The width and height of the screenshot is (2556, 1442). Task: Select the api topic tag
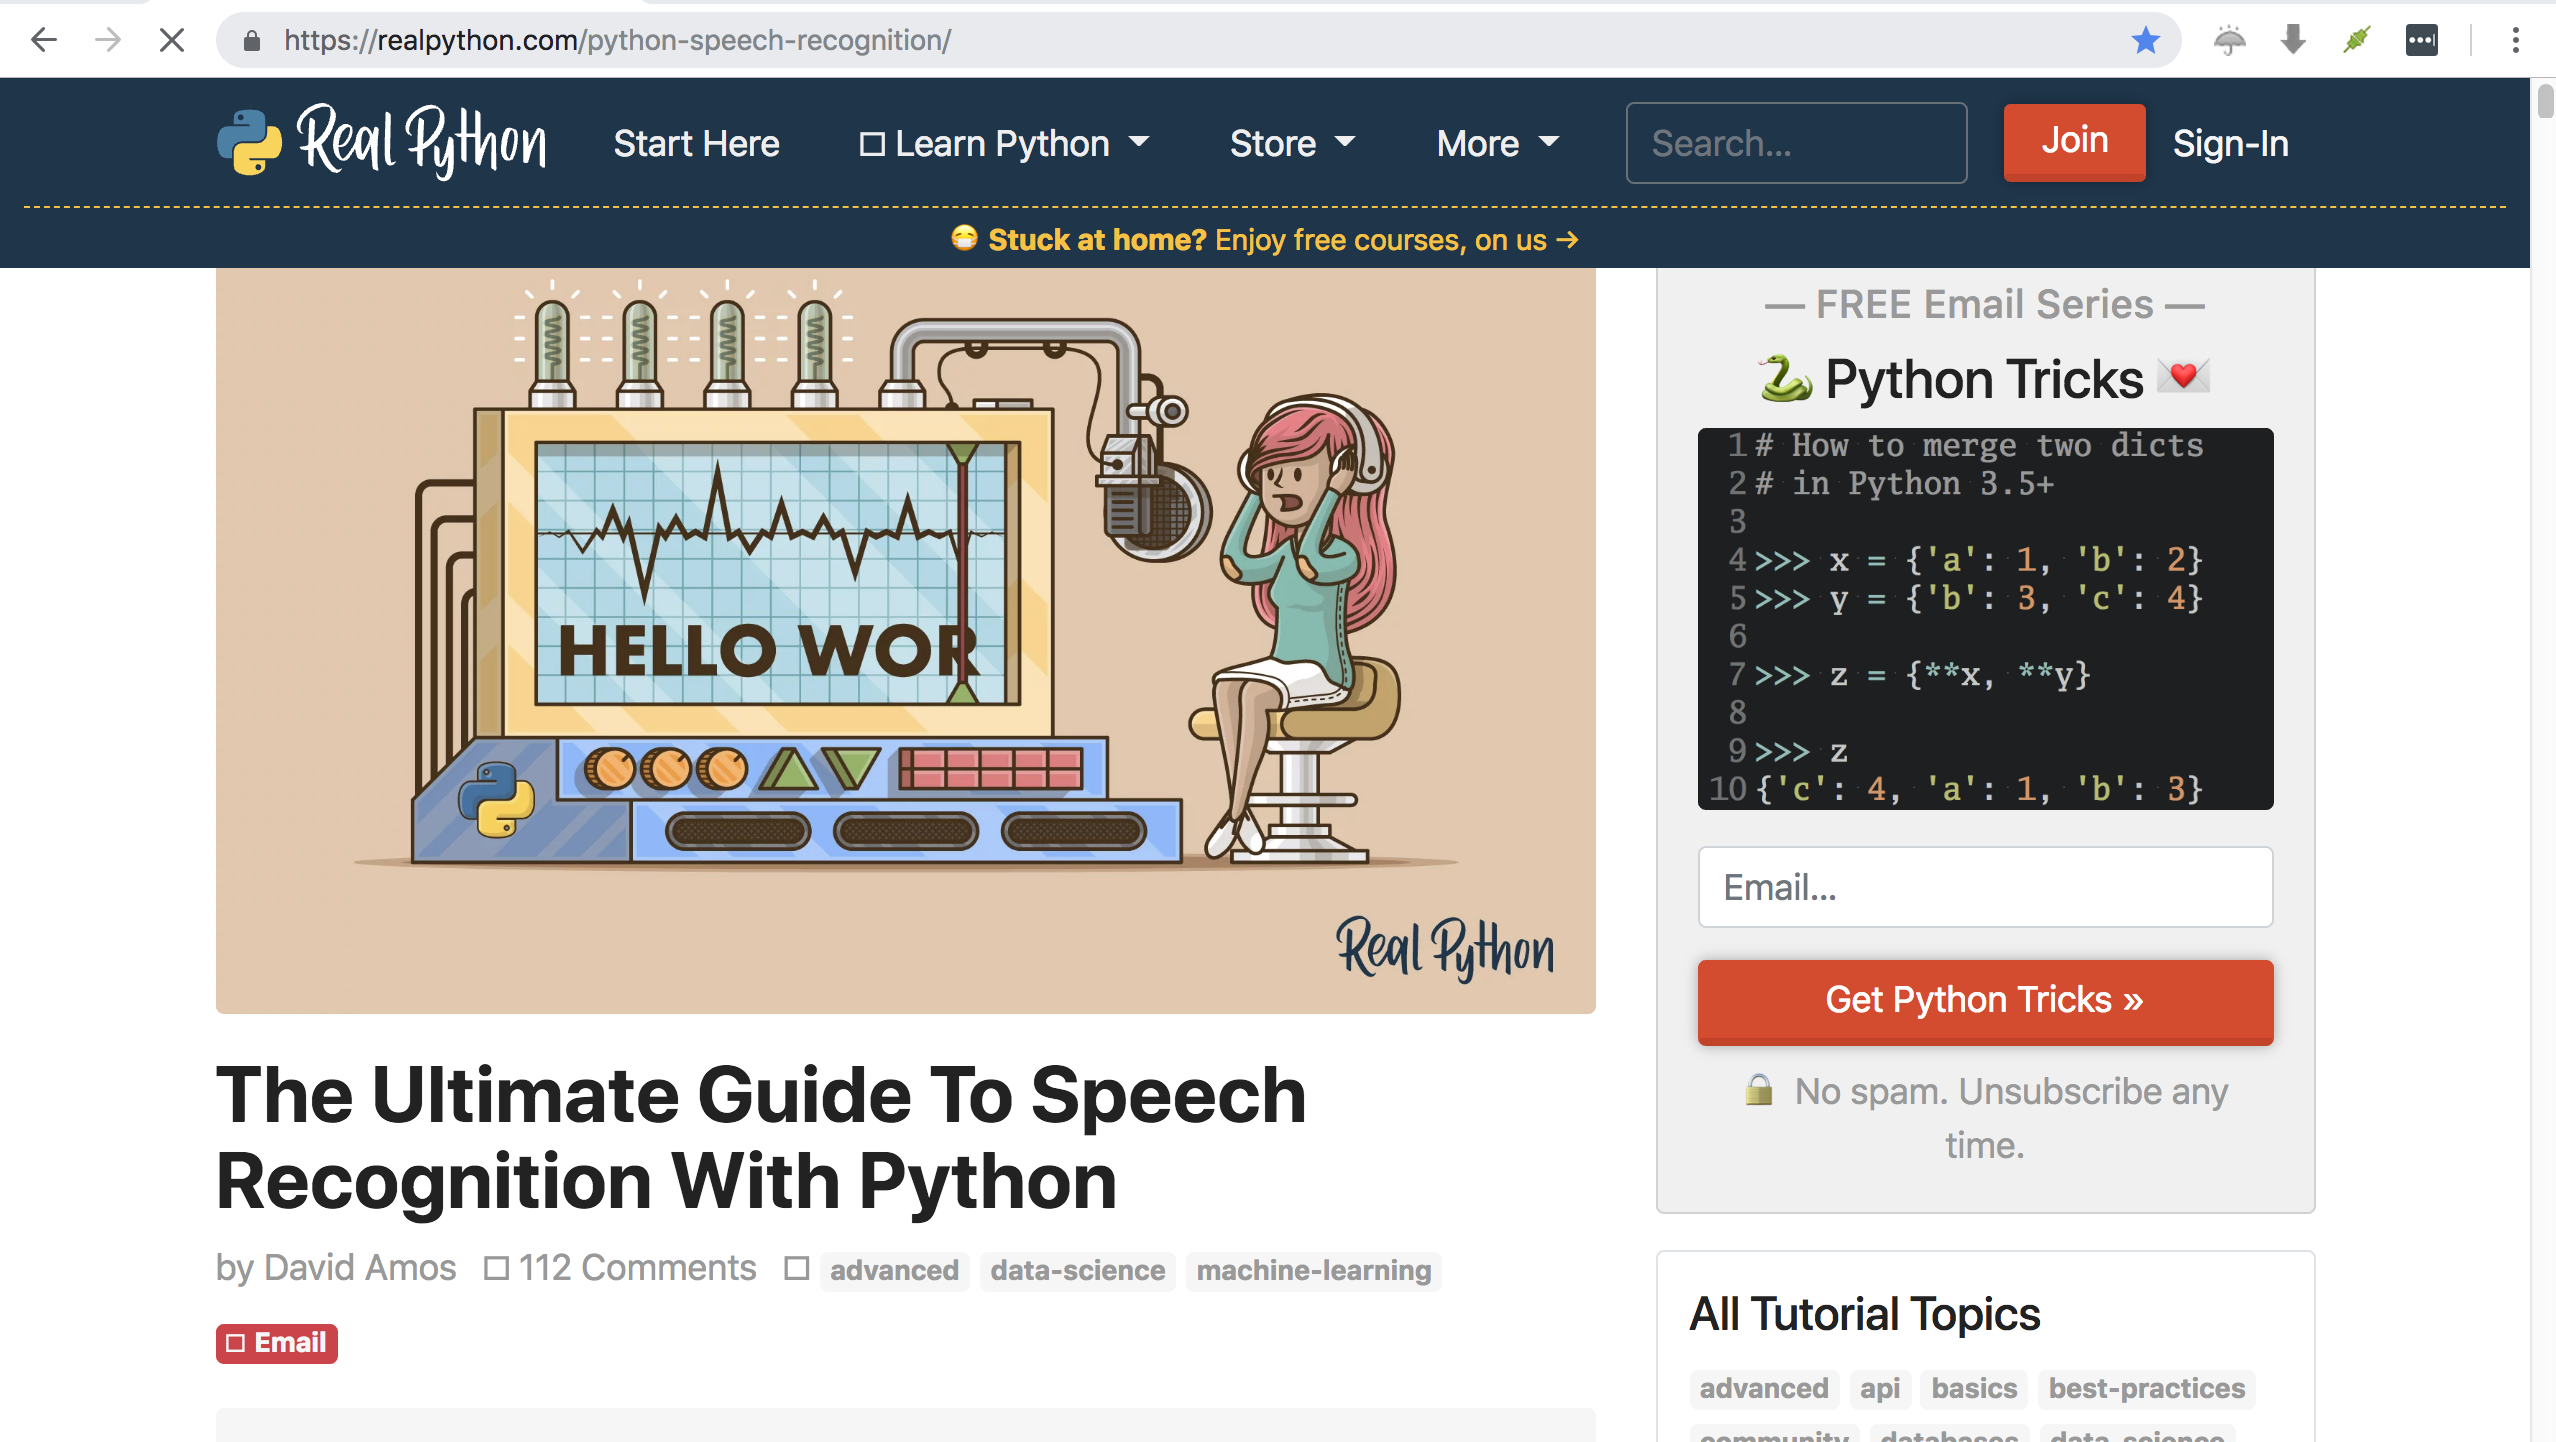(1879, 1389)
